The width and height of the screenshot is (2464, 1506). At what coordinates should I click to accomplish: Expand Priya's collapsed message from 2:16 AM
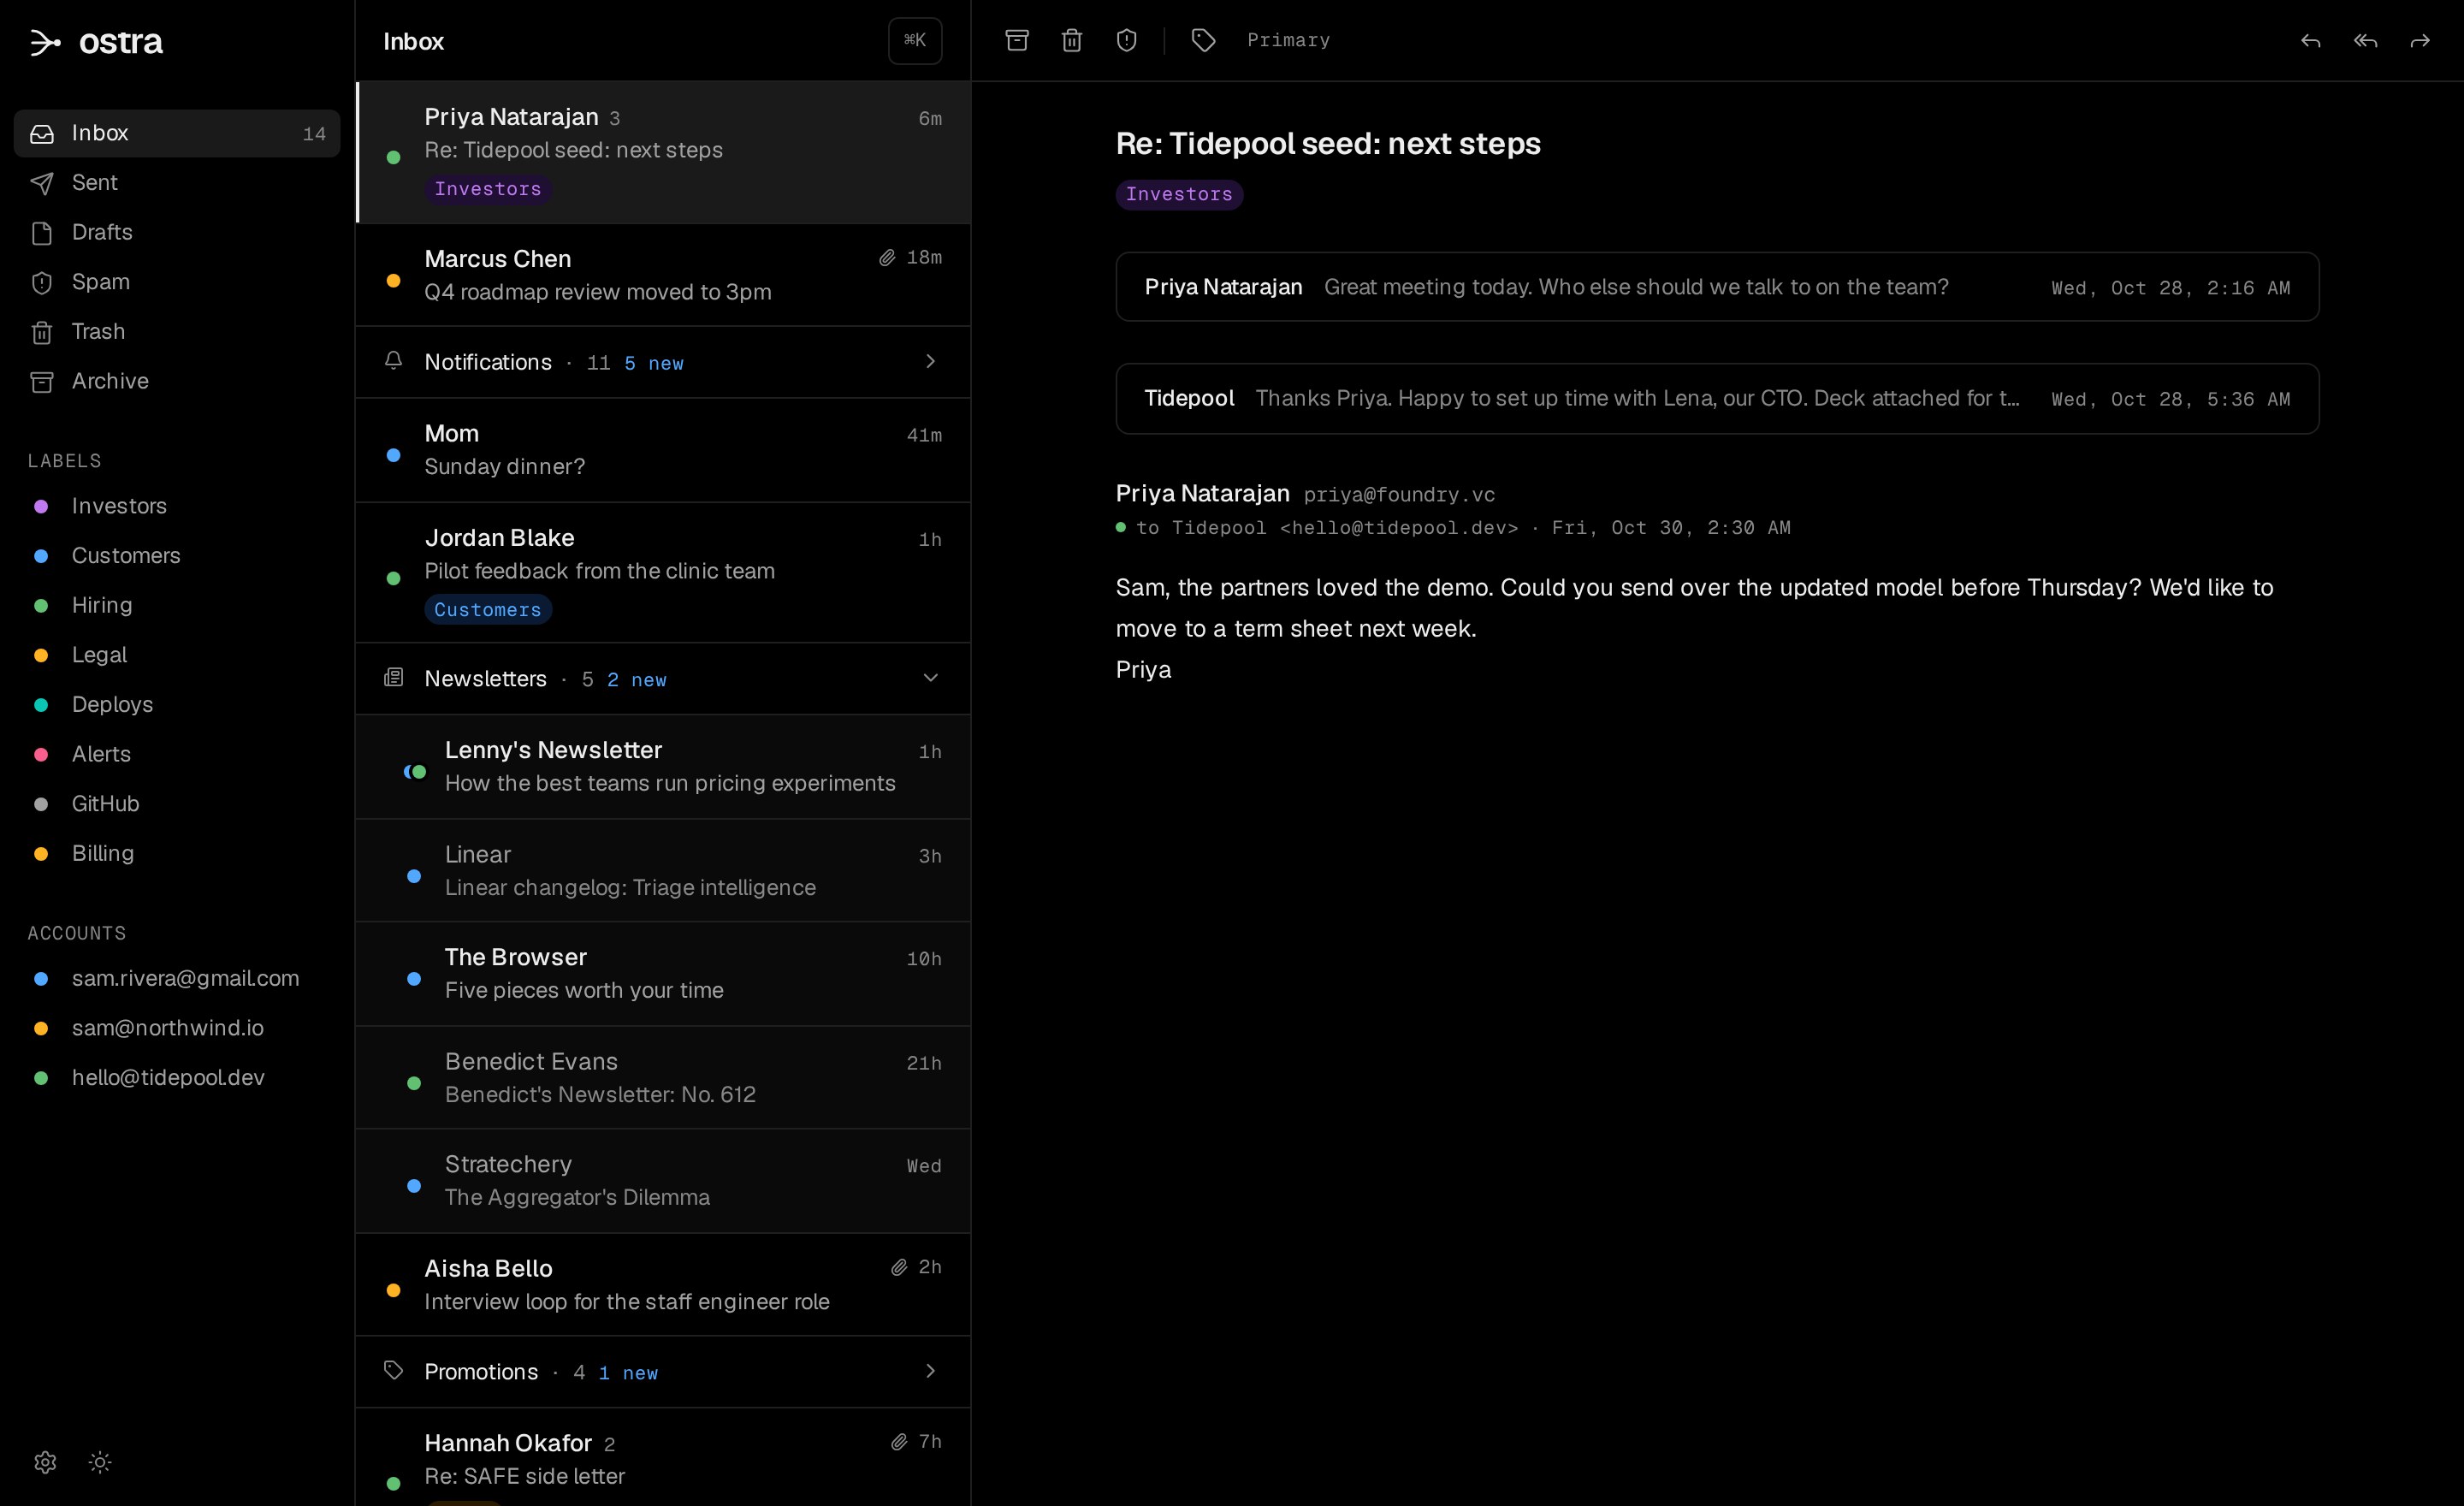pyautogui.click(x=1717, y=287)
